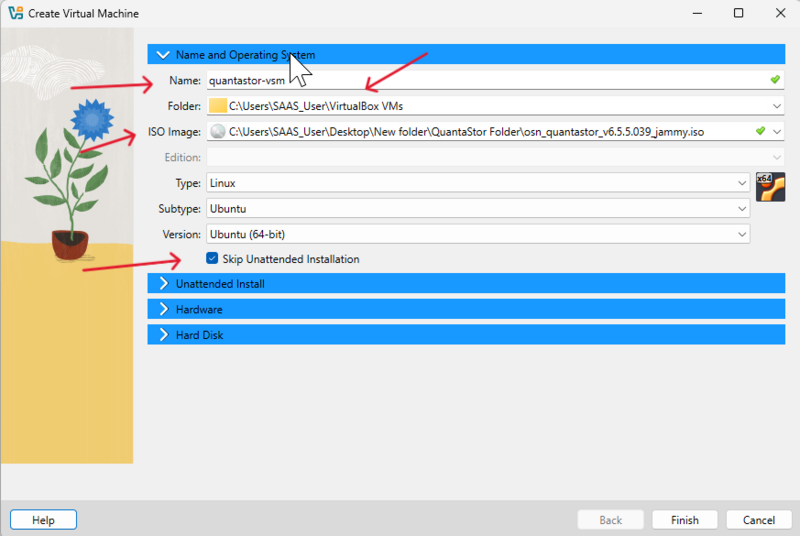Expand the Hard Disk section

[466, 335]
